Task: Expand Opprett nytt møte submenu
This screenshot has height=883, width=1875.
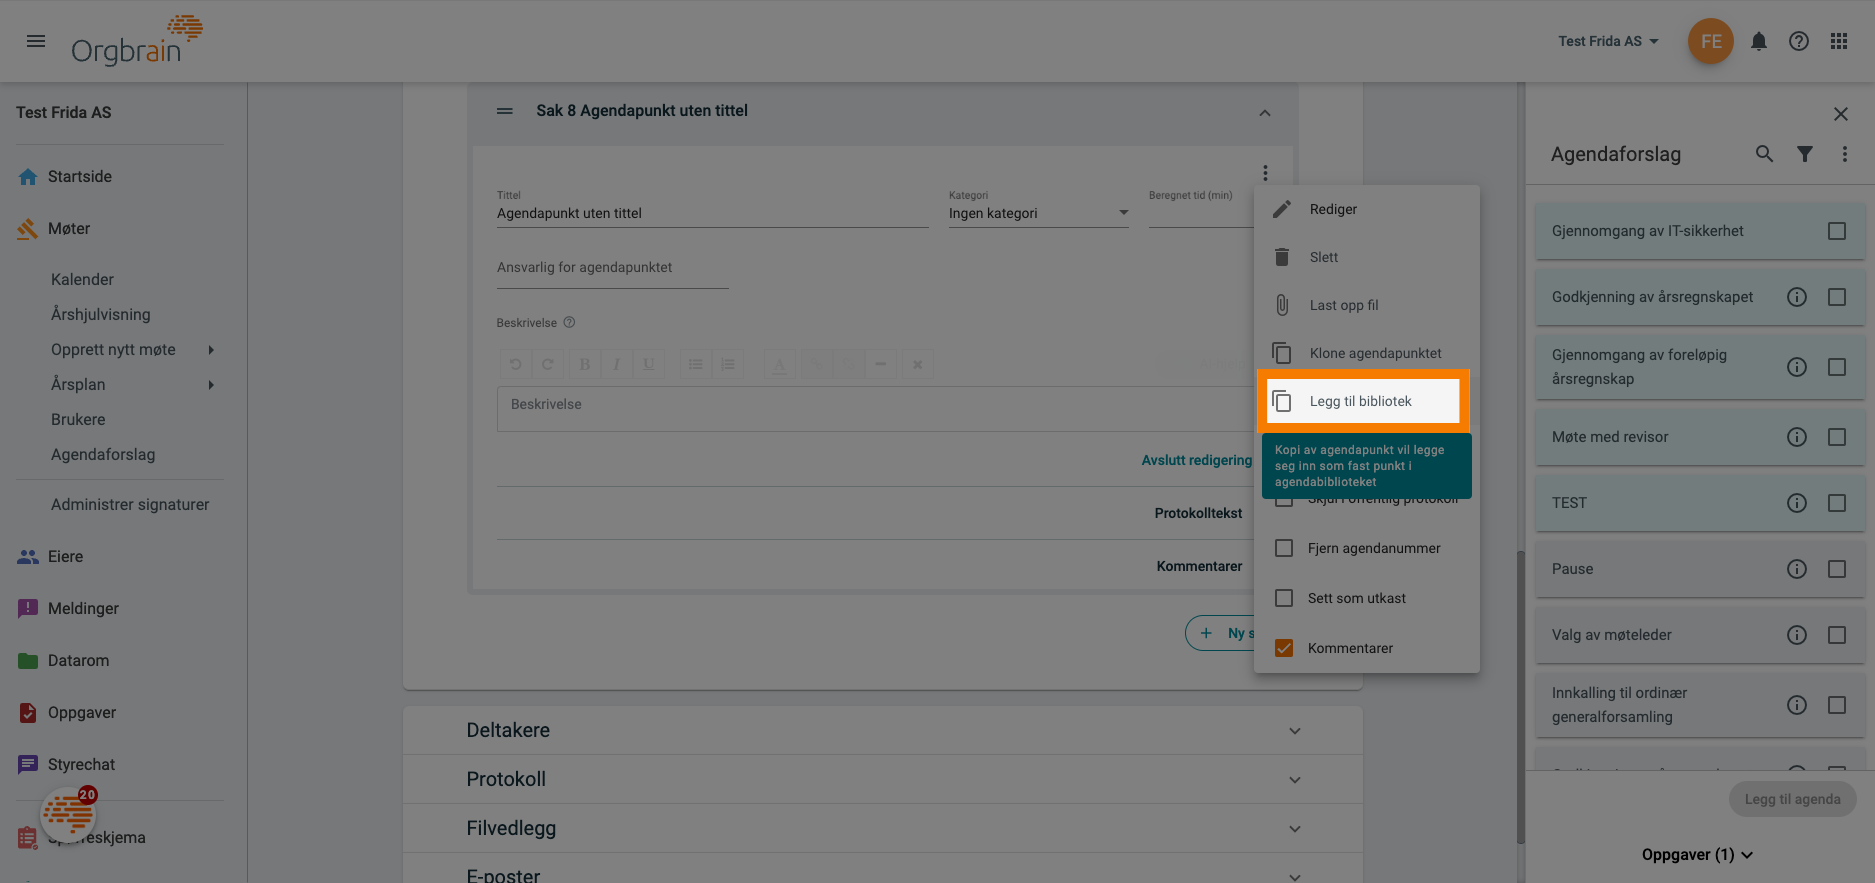Action: pos(211,350)
